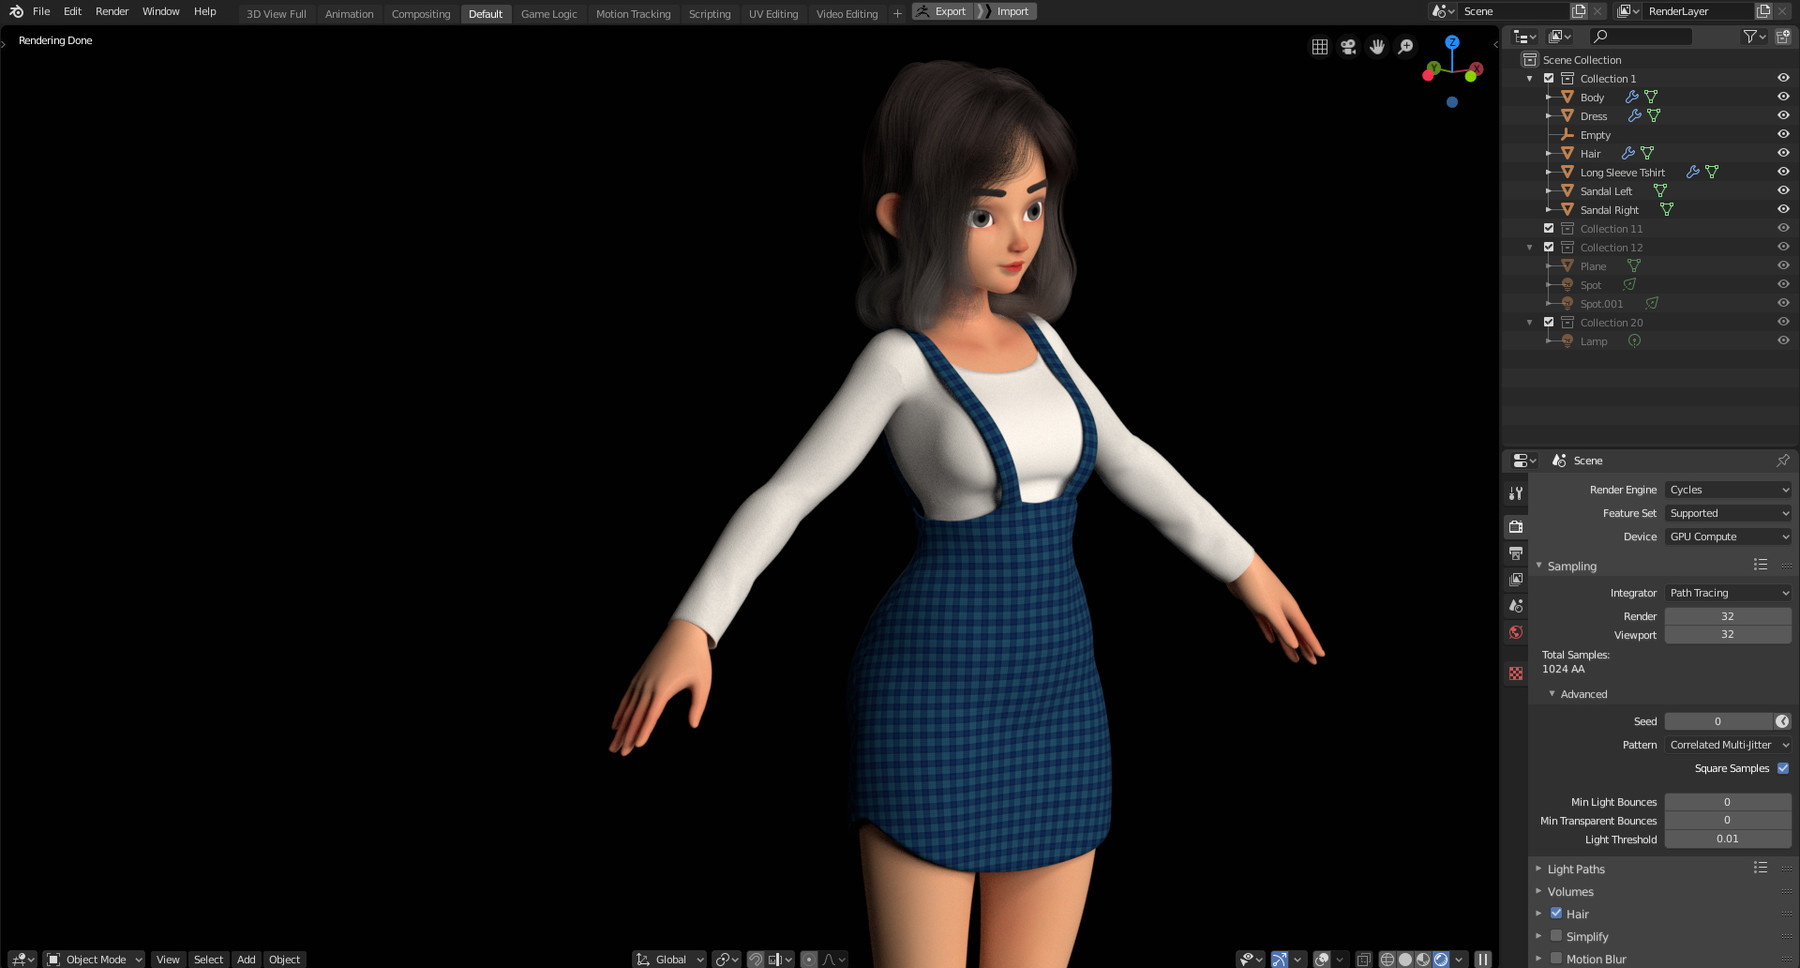Image resolution: width=1800 pixels, height=968 pixels.
Task: Switch to the Compositing workspace tab
Action: 421,14
